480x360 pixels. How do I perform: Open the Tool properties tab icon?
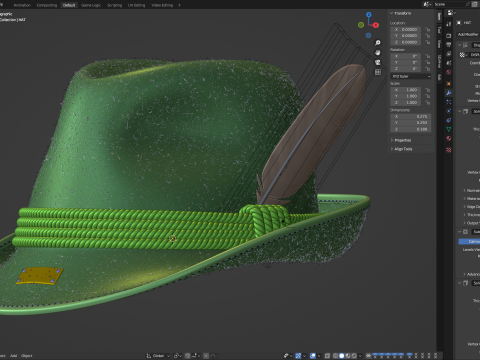coord(449,24)
